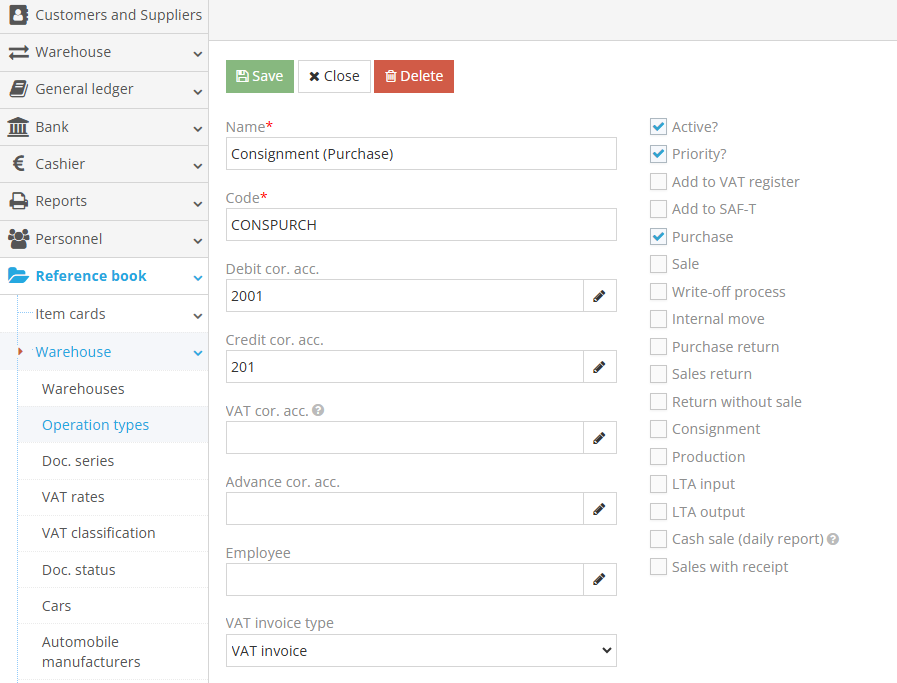Click into the Name text field

[x=421, y=154]
